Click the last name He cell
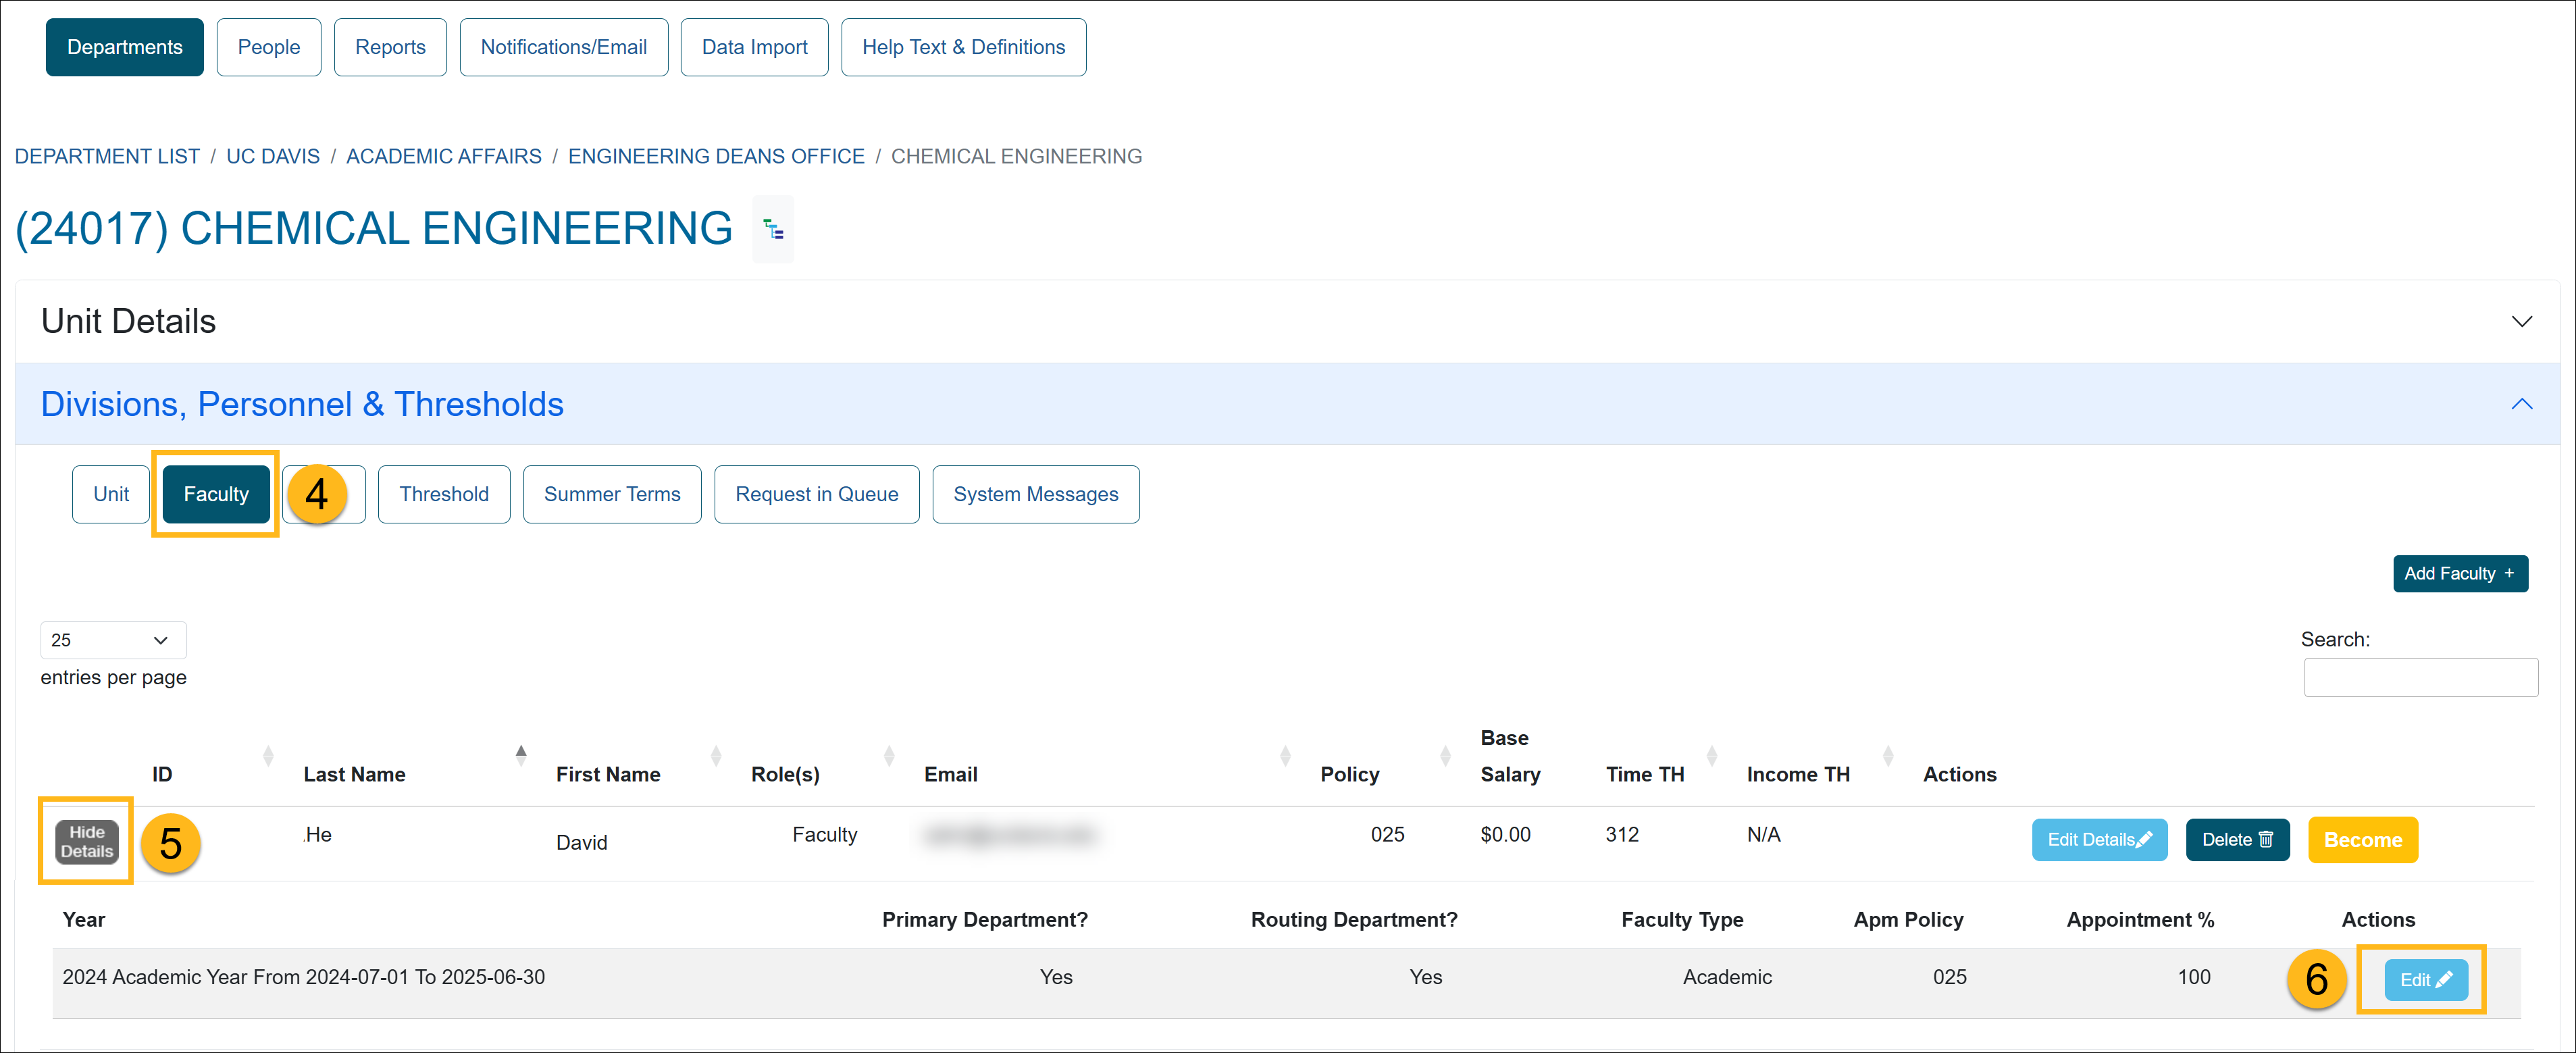The width and height of the screenshot is (2576, 1053). (318, 835)
